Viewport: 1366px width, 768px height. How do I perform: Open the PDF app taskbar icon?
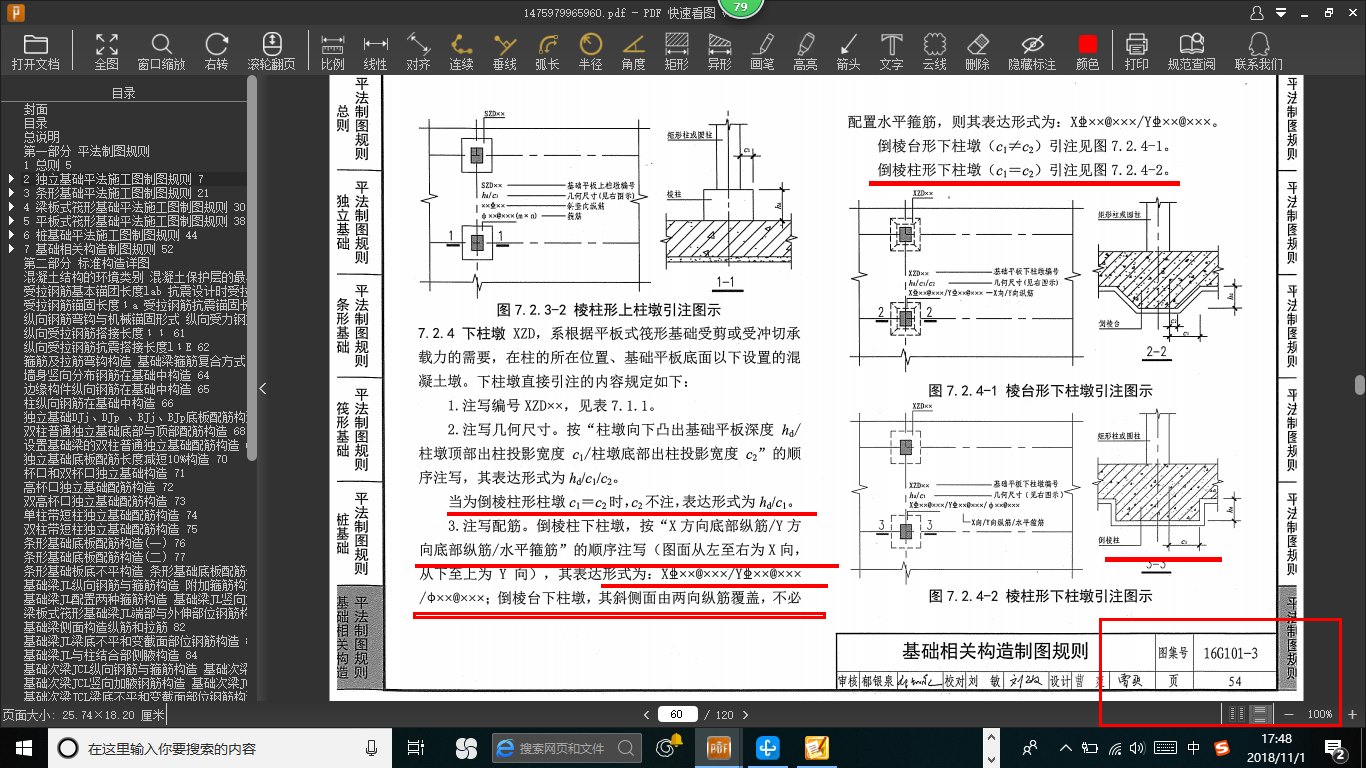(x=719, y=747)
